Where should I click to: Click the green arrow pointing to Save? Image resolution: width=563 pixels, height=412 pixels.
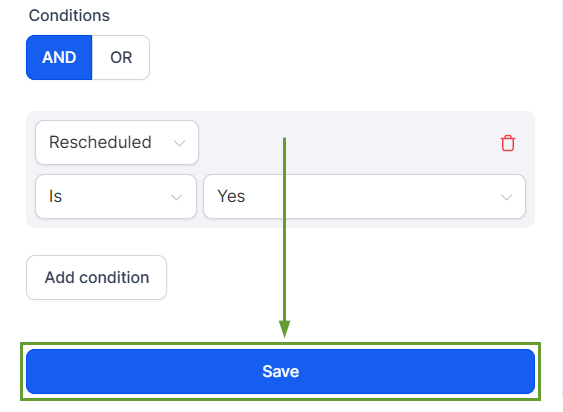pos(284,237)
